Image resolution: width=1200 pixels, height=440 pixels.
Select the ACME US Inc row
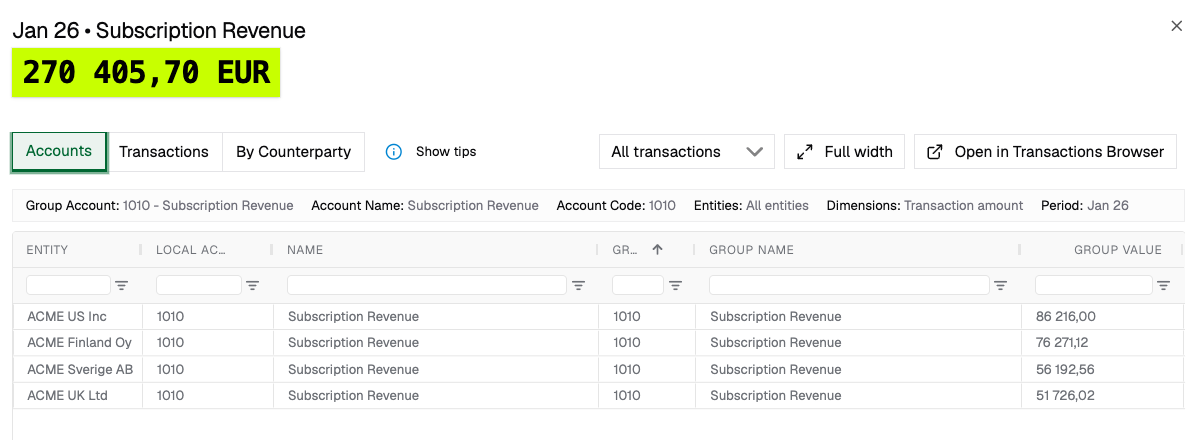[x=598, y=317]
